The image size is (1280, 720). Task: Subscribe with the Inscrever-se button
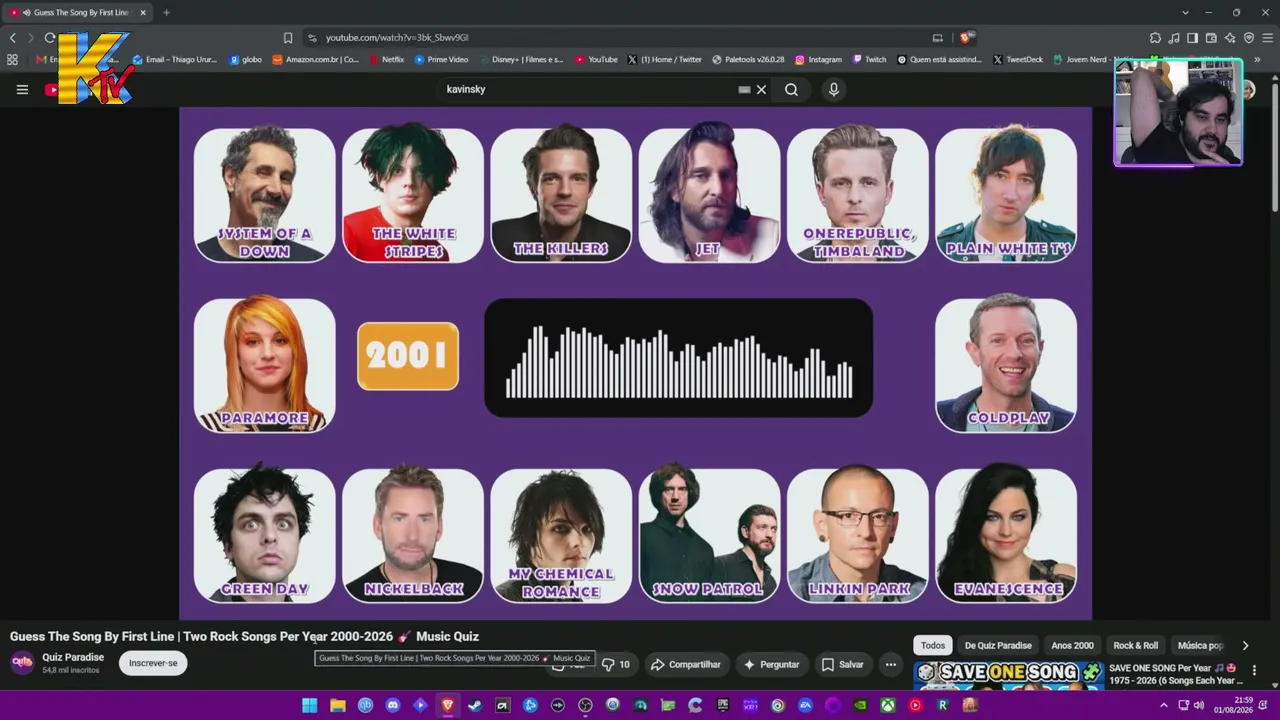[153, 663]
